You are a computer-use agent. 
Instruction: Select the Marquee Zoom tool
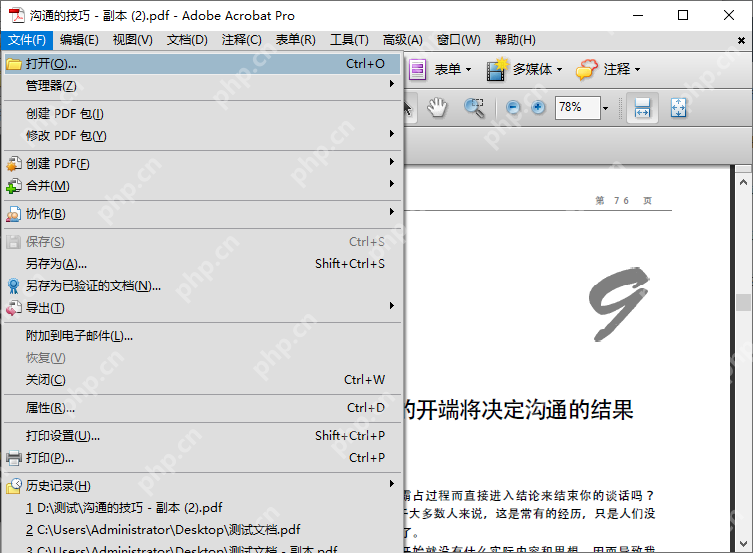point(474,108)
